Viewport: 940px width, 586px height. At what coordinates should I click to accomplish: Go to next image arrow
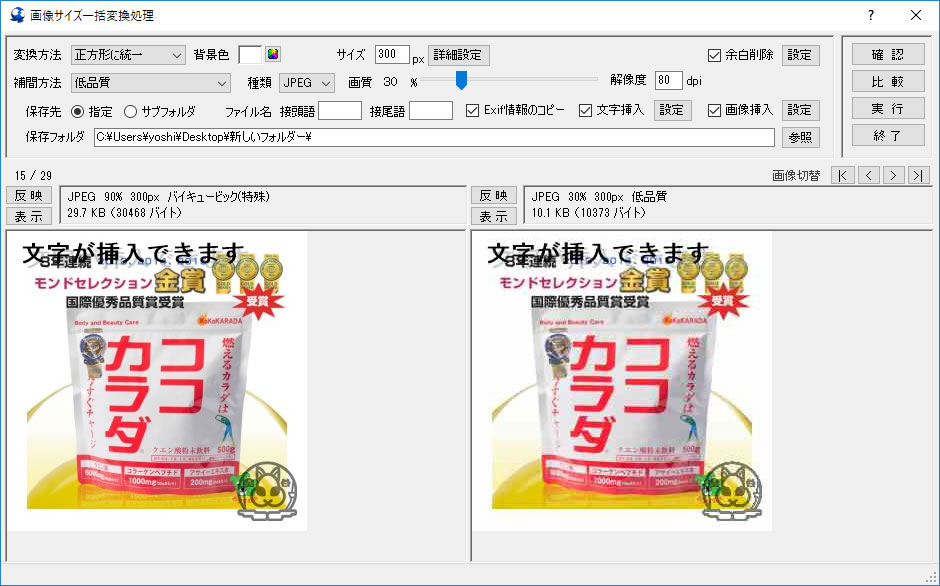893,175
